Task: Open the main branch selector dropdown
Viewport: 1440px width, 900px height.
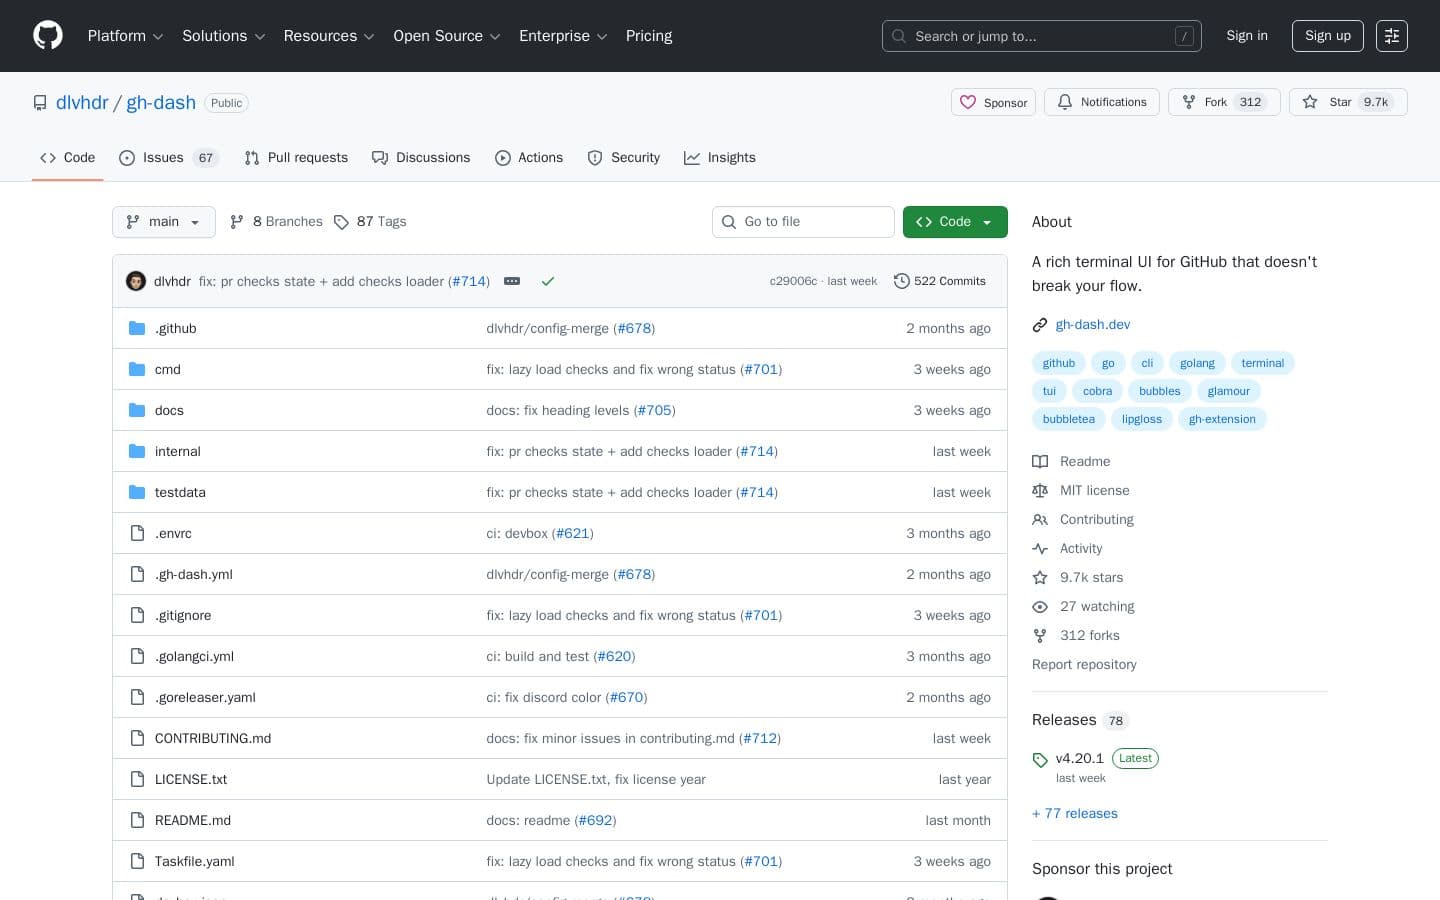Action: (x=163, y=221)
